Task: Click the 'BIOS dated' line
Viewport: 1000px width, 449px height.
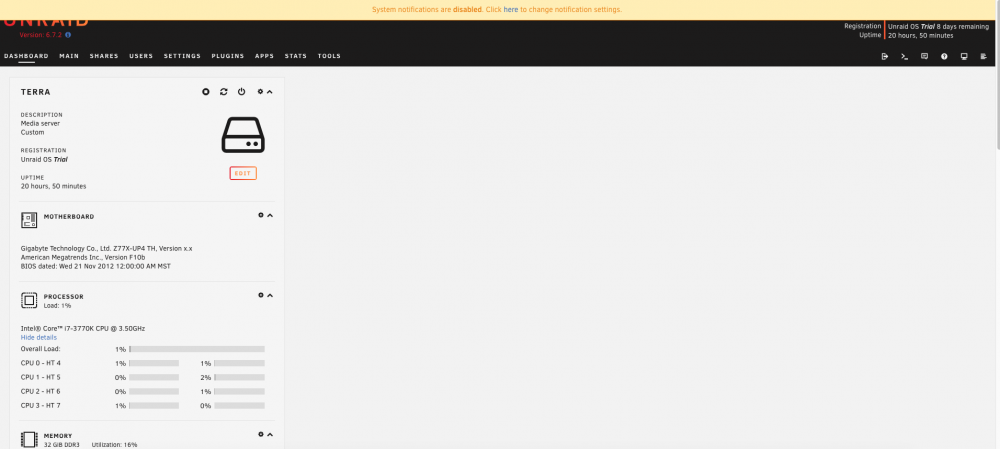Action: point(96,266)
